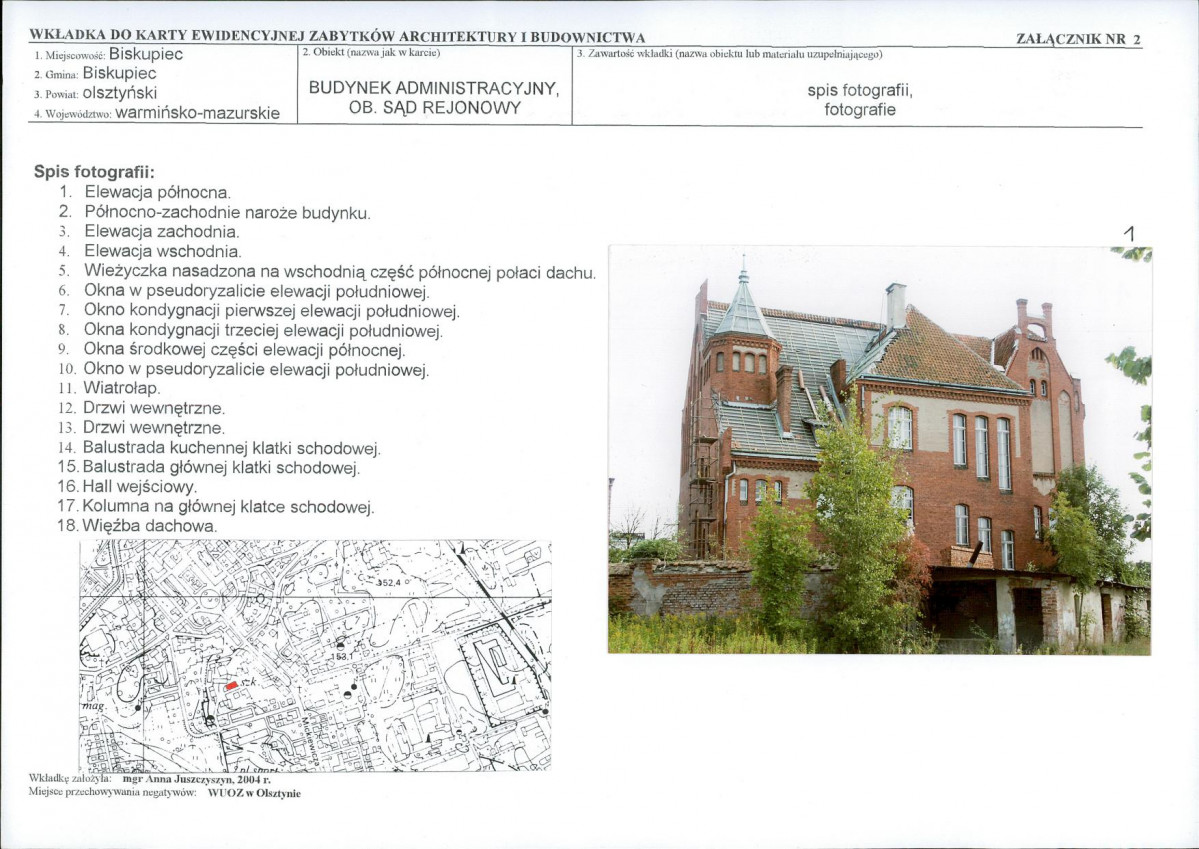
Task: Select list item '1. Elewacja północna.'
Action: tap(145, 193)
